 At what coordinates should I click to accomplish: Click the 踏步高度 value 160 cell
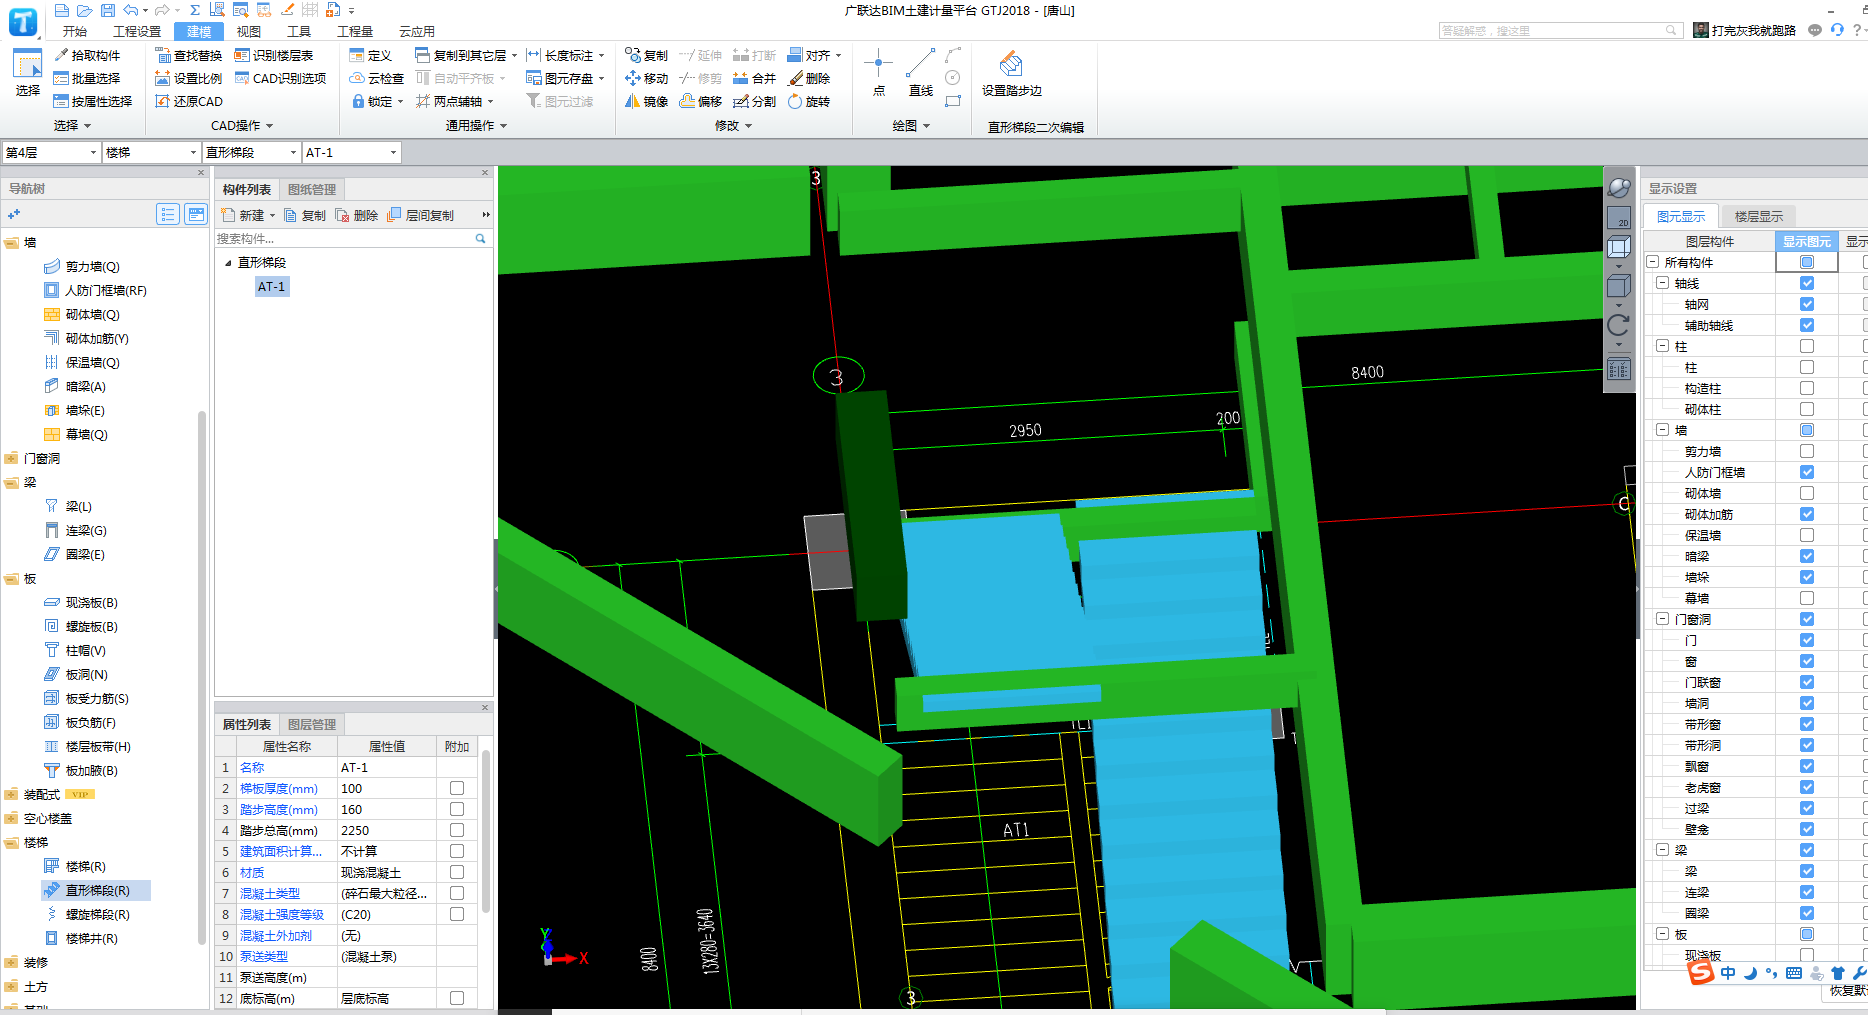[387, 809]
